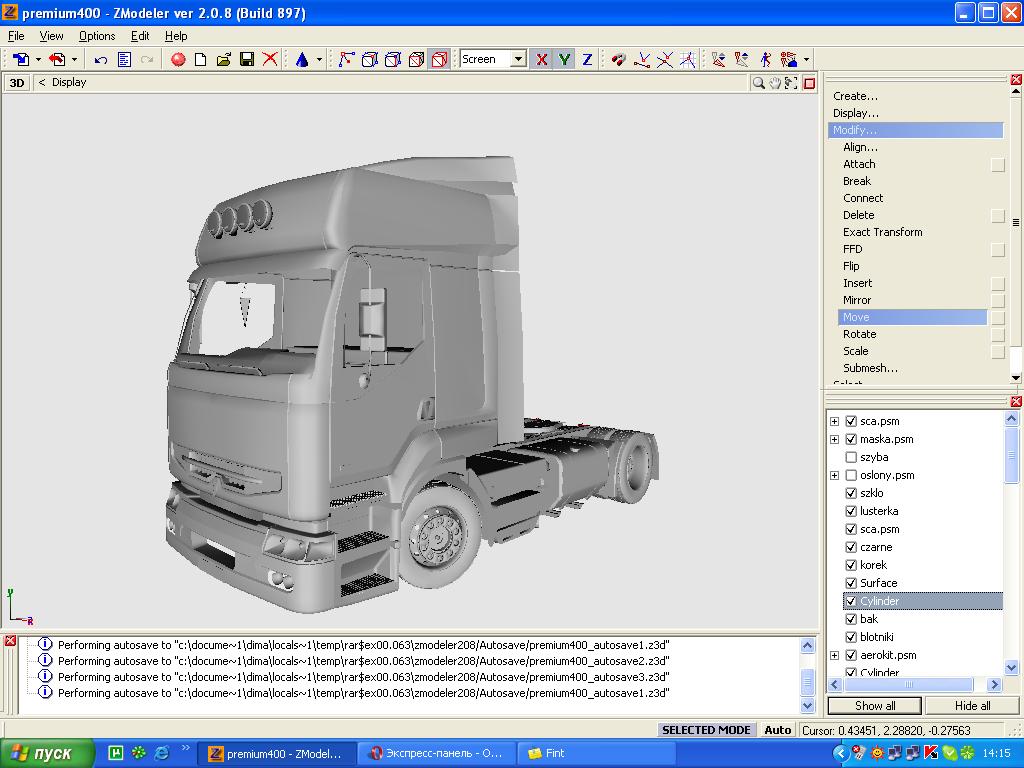Uncheck the lusterka object checkbox
1024x768 pixels.
tap(851, 511)
